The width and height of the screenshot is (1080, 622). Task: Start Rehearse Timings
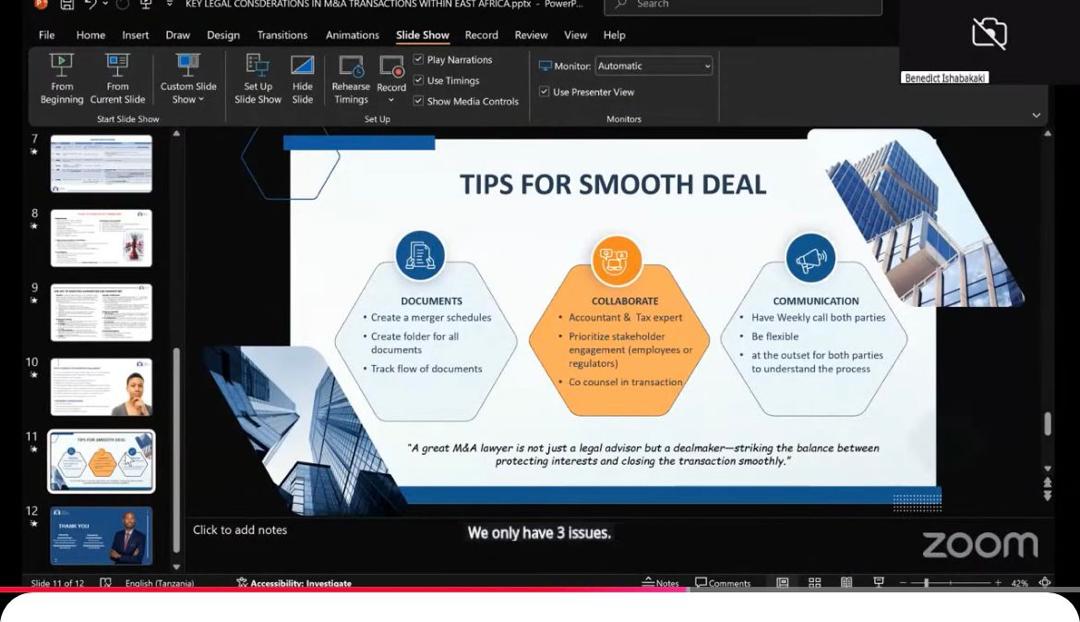351,78
